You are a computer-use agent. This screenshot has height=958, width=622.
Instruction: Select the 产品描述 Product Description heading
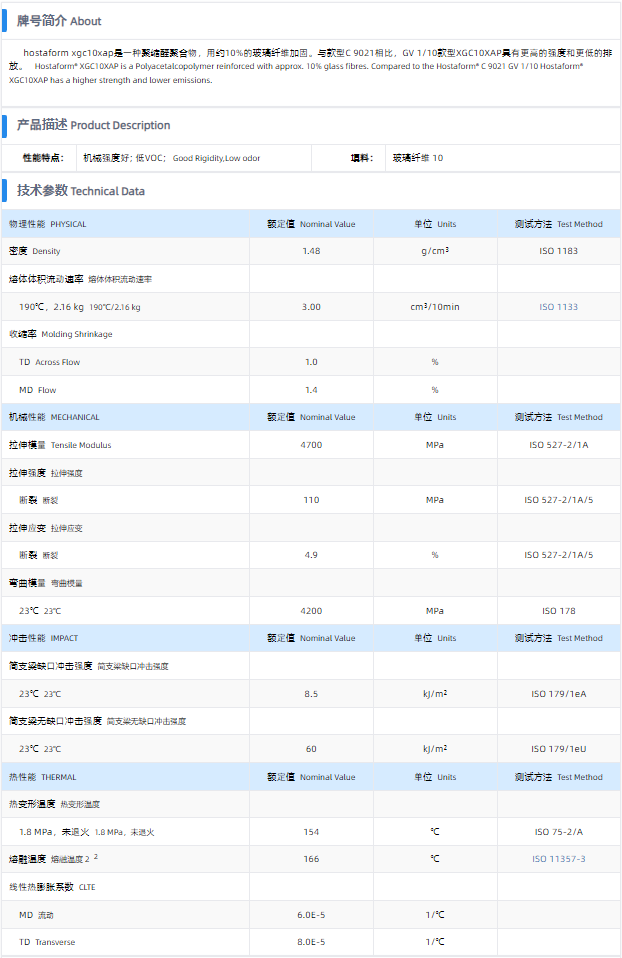tap(93, 125)
